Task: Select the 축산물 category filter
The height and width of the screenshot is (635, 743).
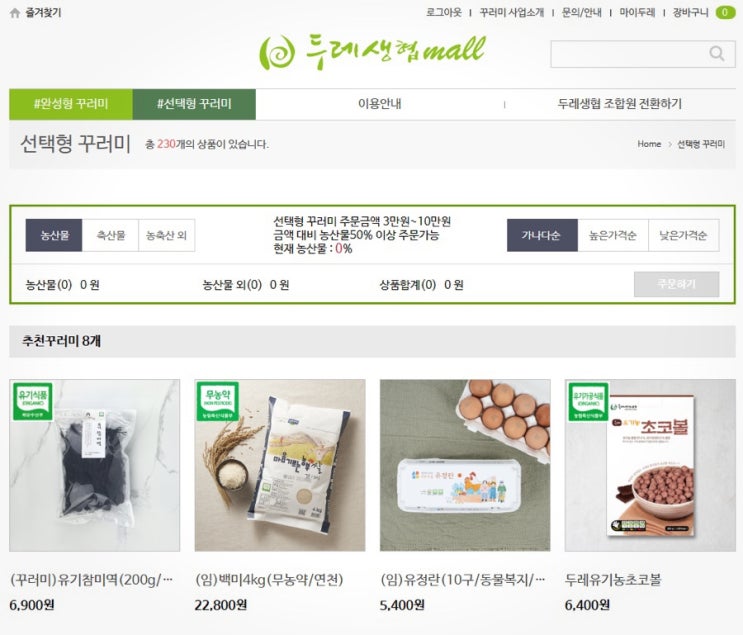Action: point(110,235)
